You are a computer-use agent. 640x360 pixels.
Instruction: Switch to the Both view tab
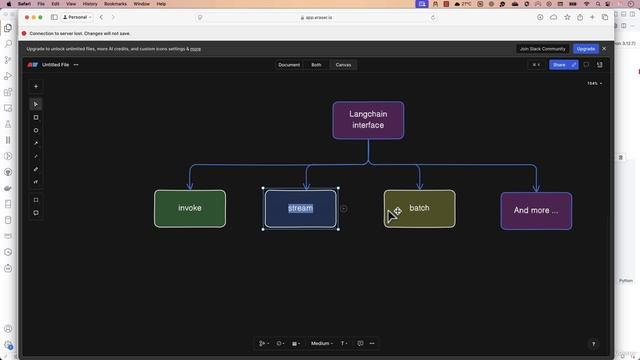click(x=316, y=65)
